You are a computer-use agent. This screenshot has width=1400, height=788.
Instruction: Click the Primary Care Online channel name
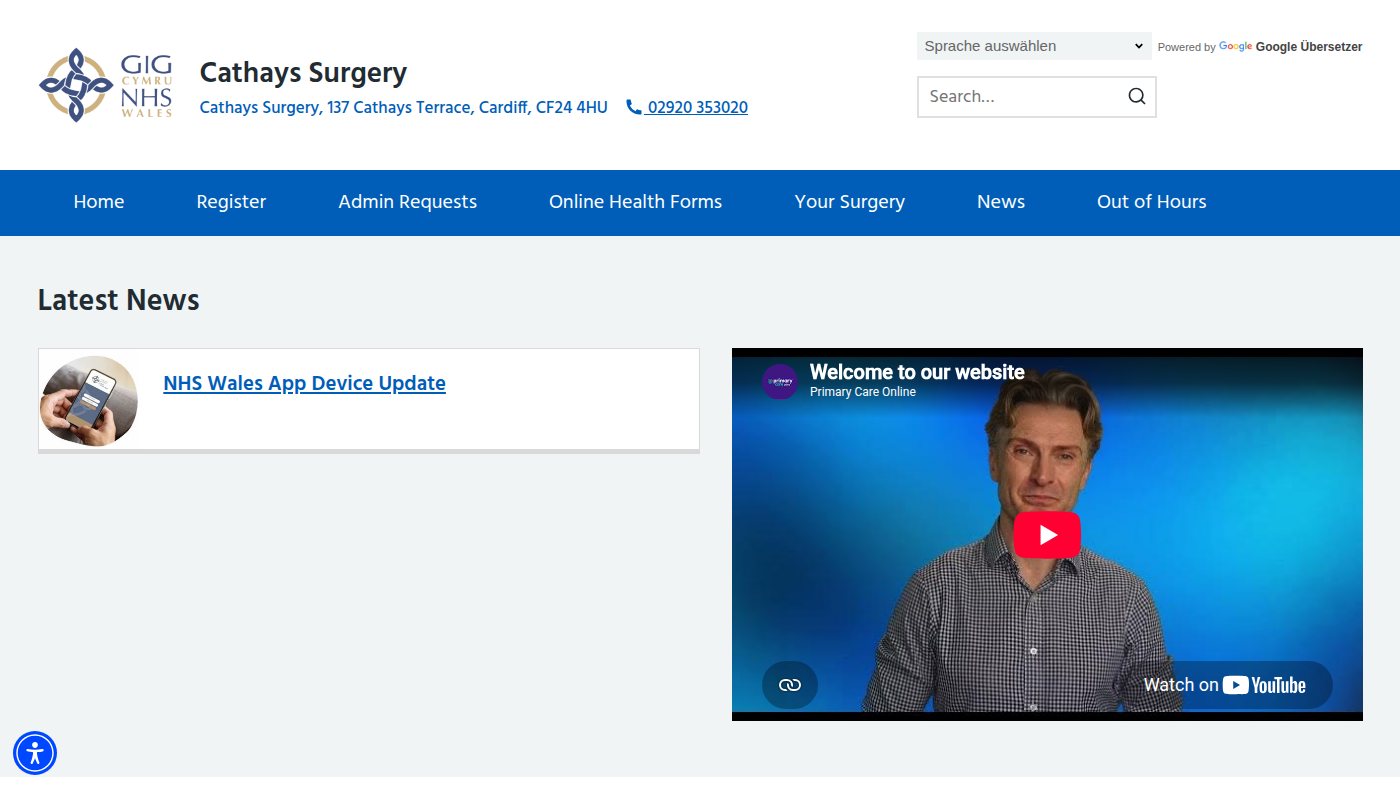pos(863,392)
